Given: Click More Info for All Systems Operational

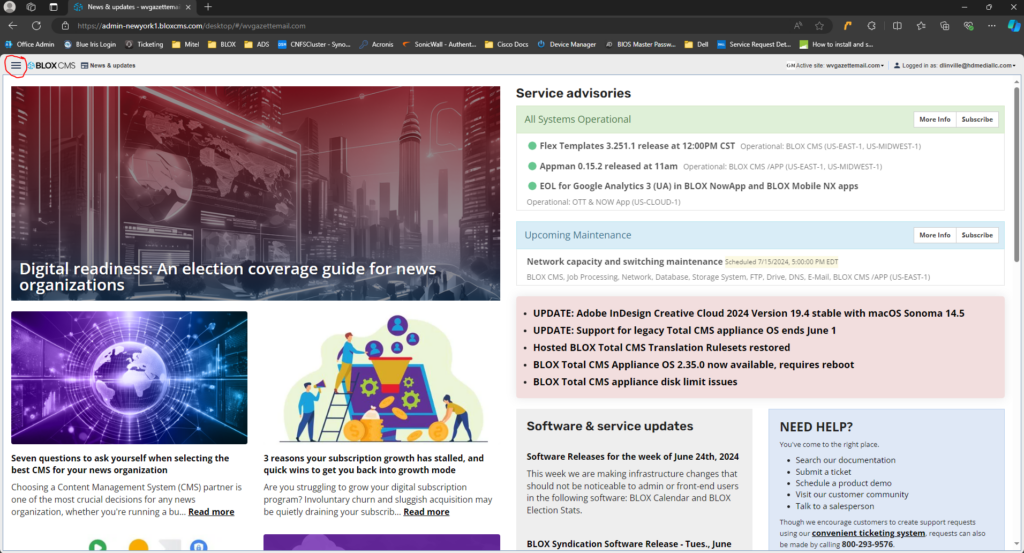Looking at the screenshot, I should pos(934,119).
